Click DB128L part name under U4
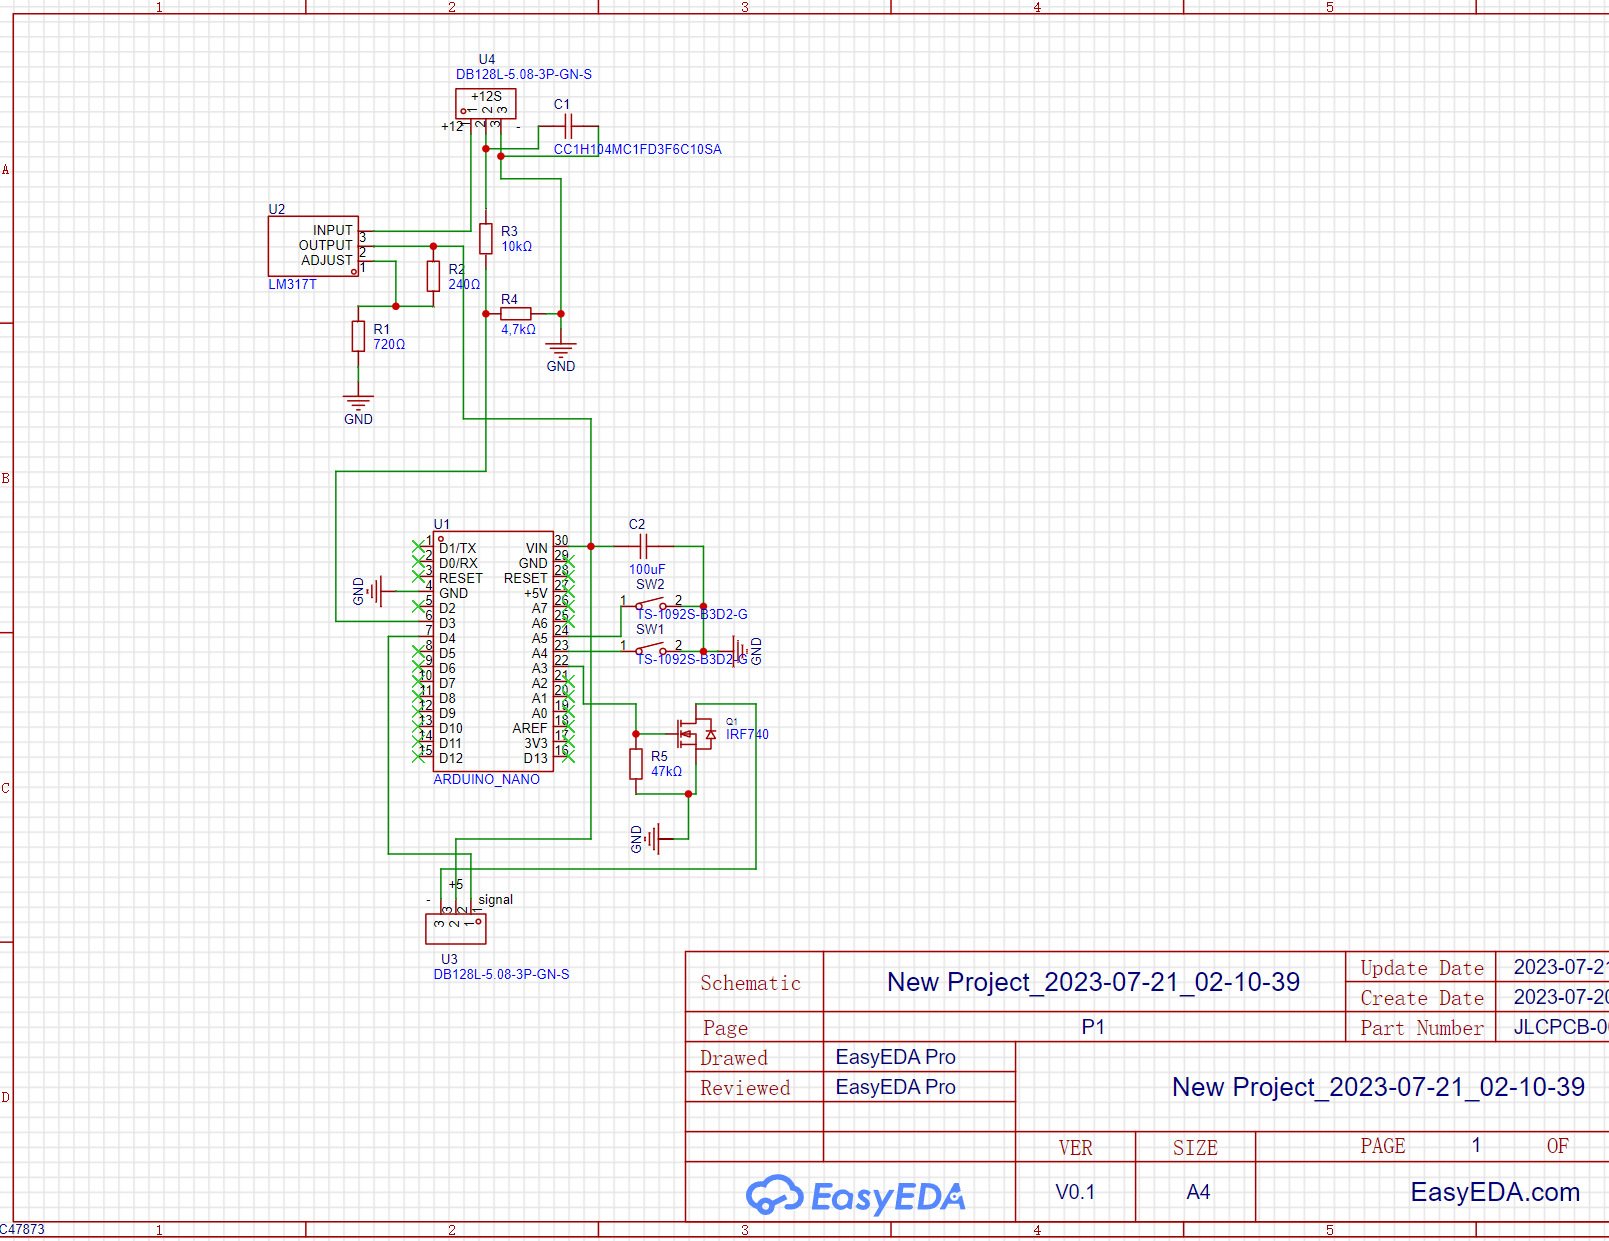1609x1241 pixels. [x=524, y=74]
